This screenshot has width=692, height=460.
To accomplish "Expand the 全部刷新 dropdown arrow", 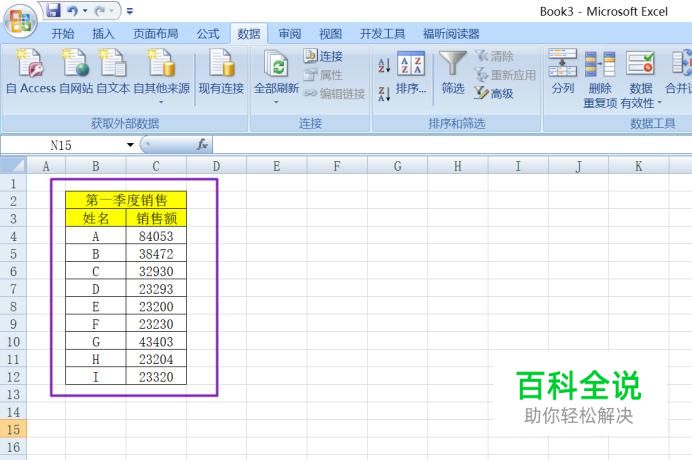I will pyautogui.click(x=276, y=102).
